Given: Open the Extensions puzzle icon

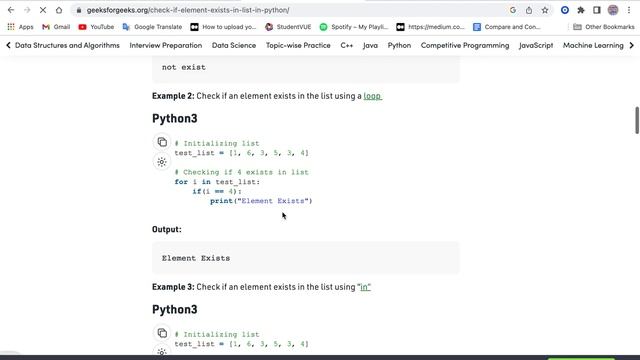Looking at the screenshot, I should [581, 10].
